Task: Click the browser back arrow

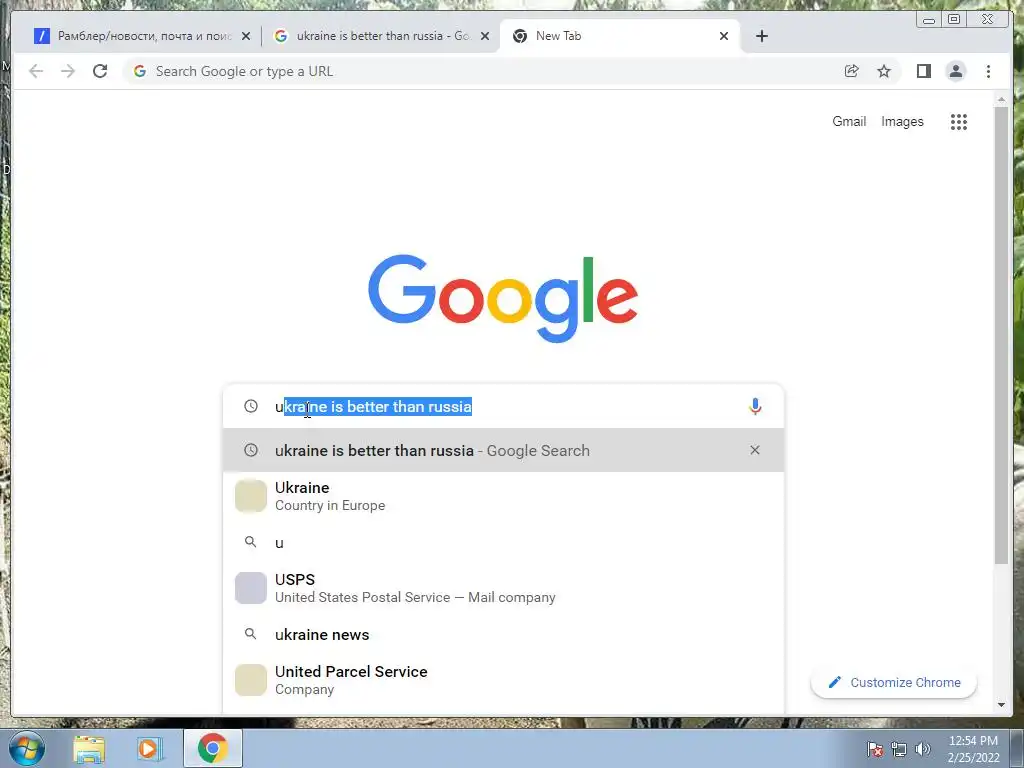Action: pyautogui.click(x=36, y=71)
